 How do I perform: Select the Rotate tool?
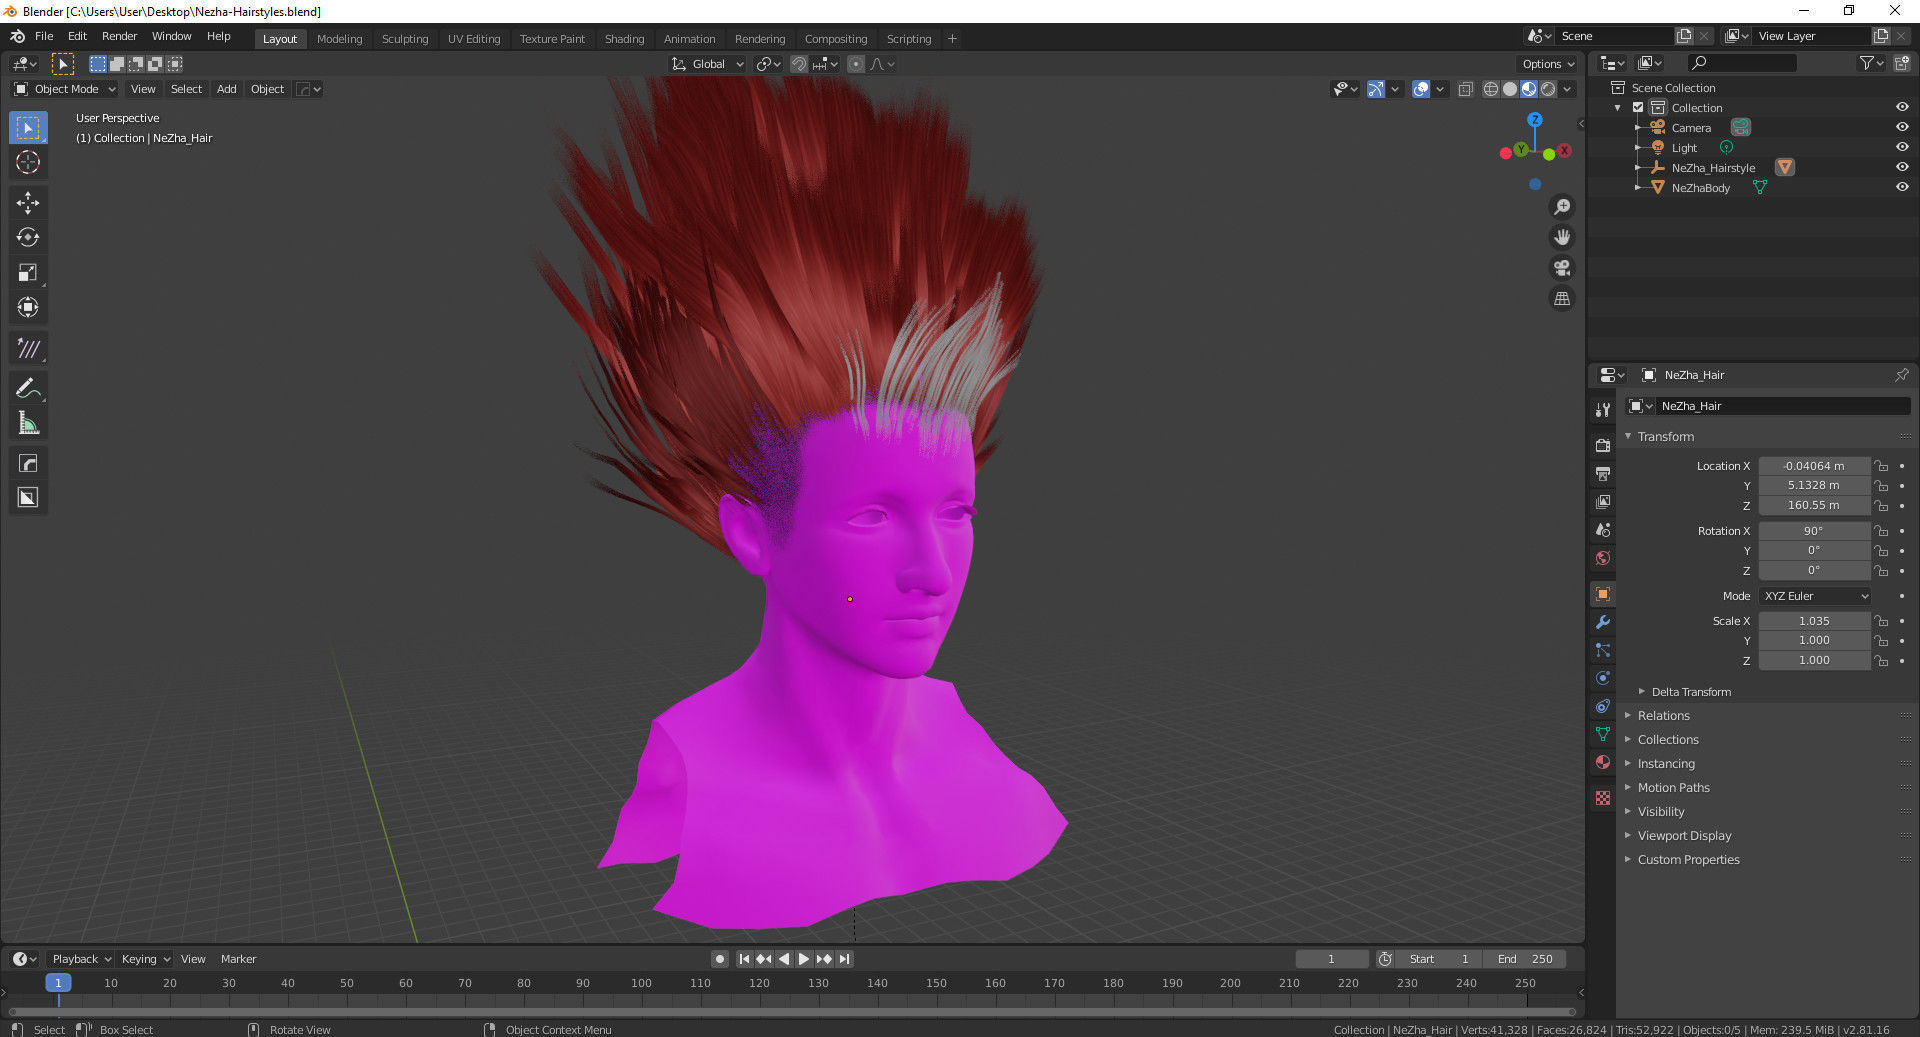[x=28, y=238]
